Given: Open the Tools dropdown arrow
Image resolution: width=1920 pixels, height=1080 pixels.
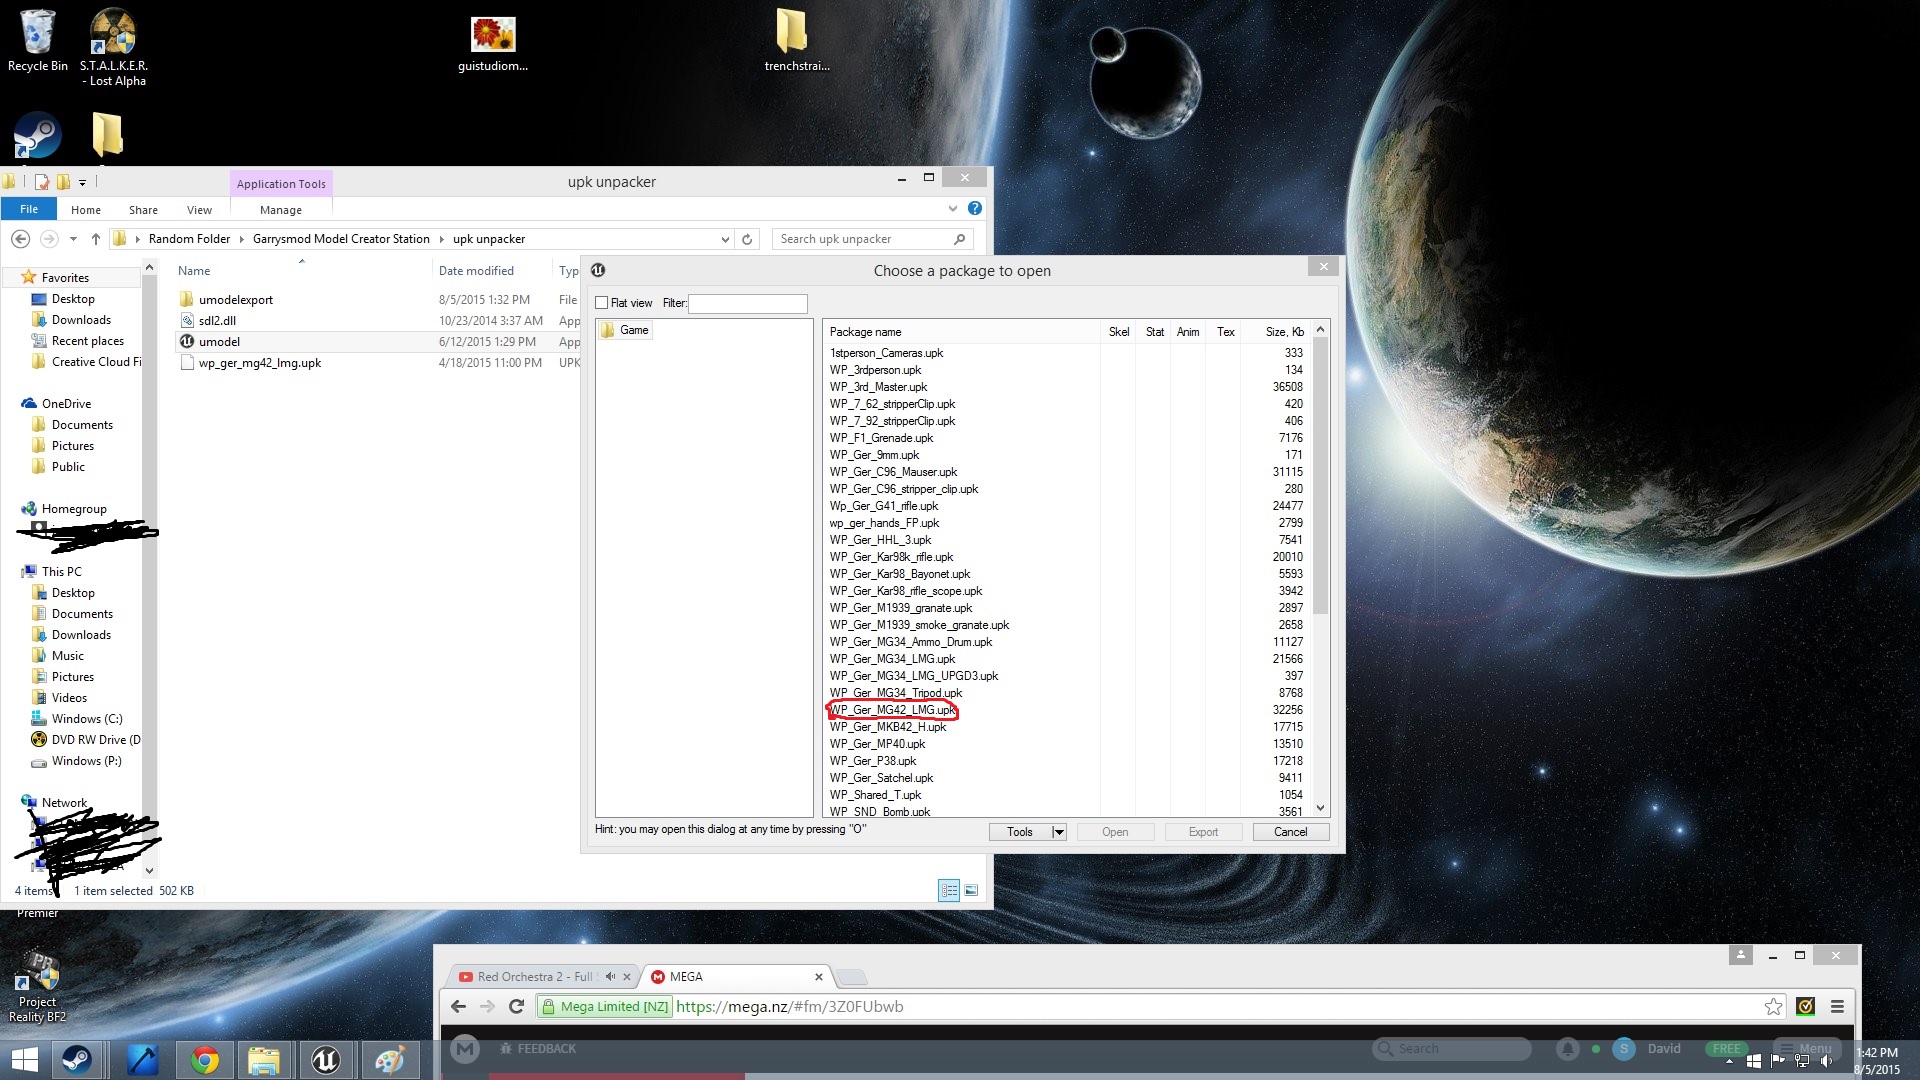Looking at the screenshot, I should click(1058, 832).
